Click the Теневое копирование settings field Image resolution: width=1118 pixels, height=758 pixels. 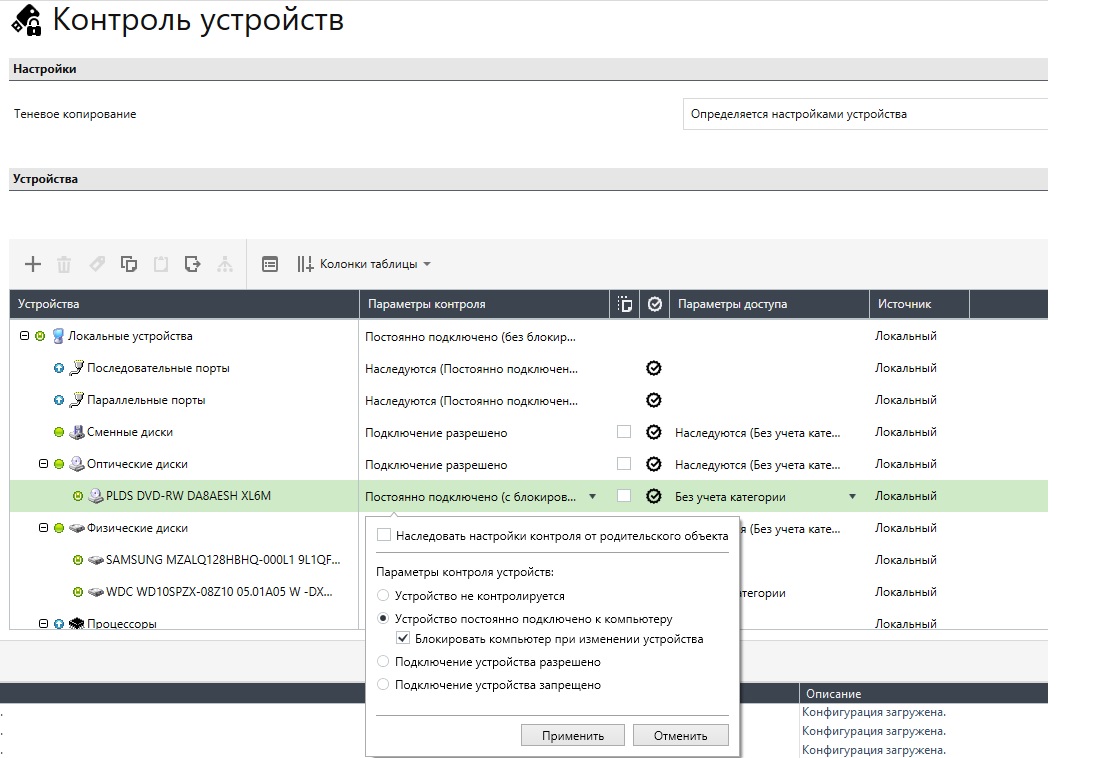tap(865, 114)
